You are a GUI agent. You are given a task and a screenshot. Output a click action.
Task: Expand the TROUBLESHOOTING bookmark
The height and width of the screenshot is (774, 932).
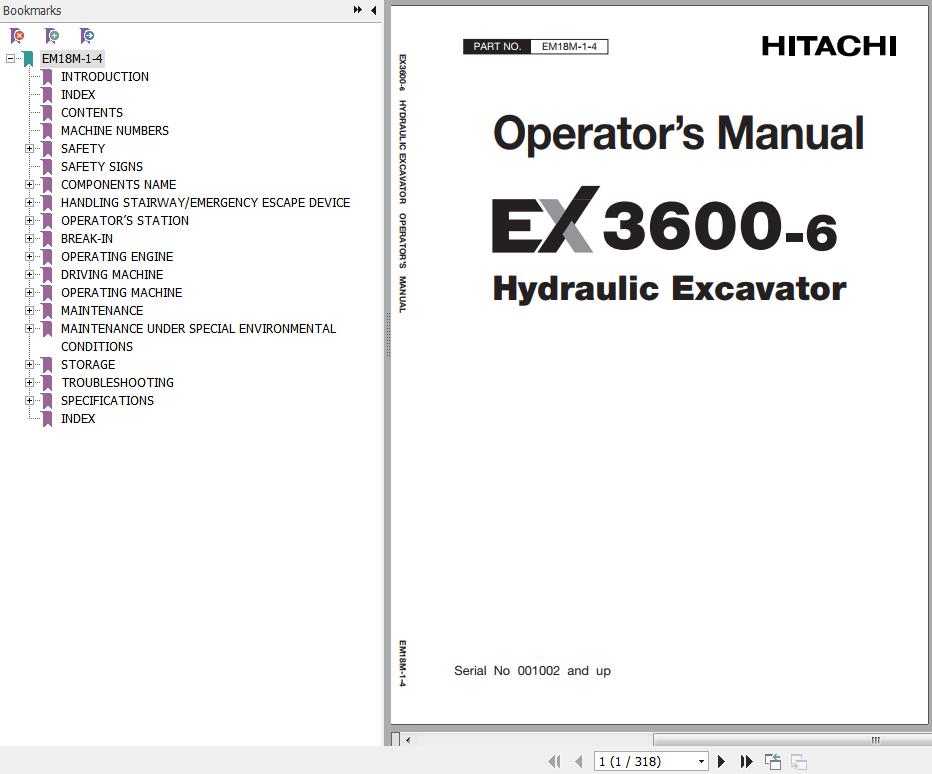30,383
